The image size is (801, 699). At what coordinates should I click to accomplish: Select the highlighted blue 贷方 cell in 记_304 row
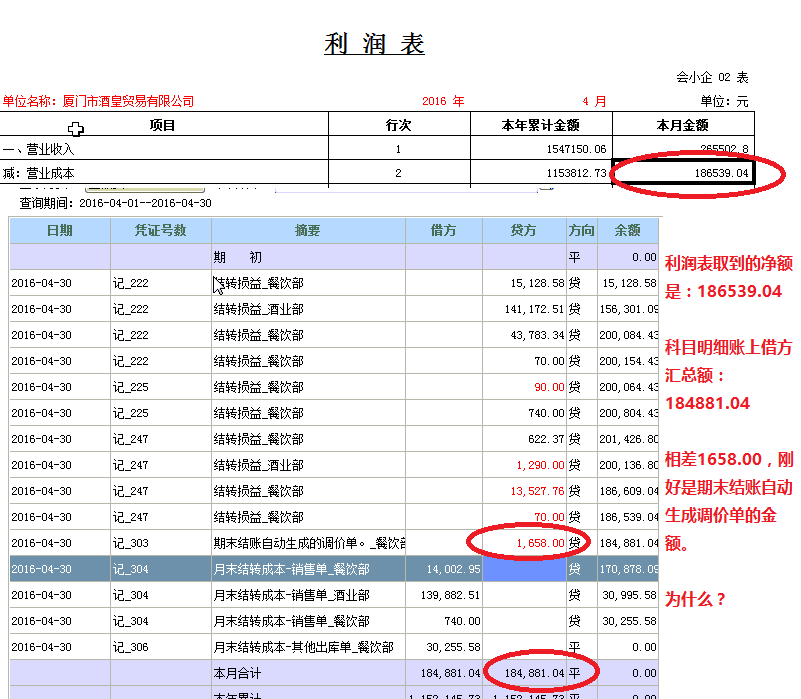click(x=524, y=569)
